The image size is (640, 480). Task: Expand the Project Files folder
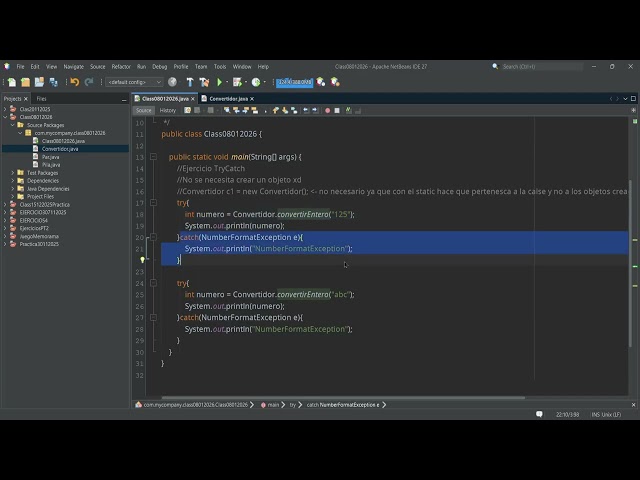click(13, 196)
